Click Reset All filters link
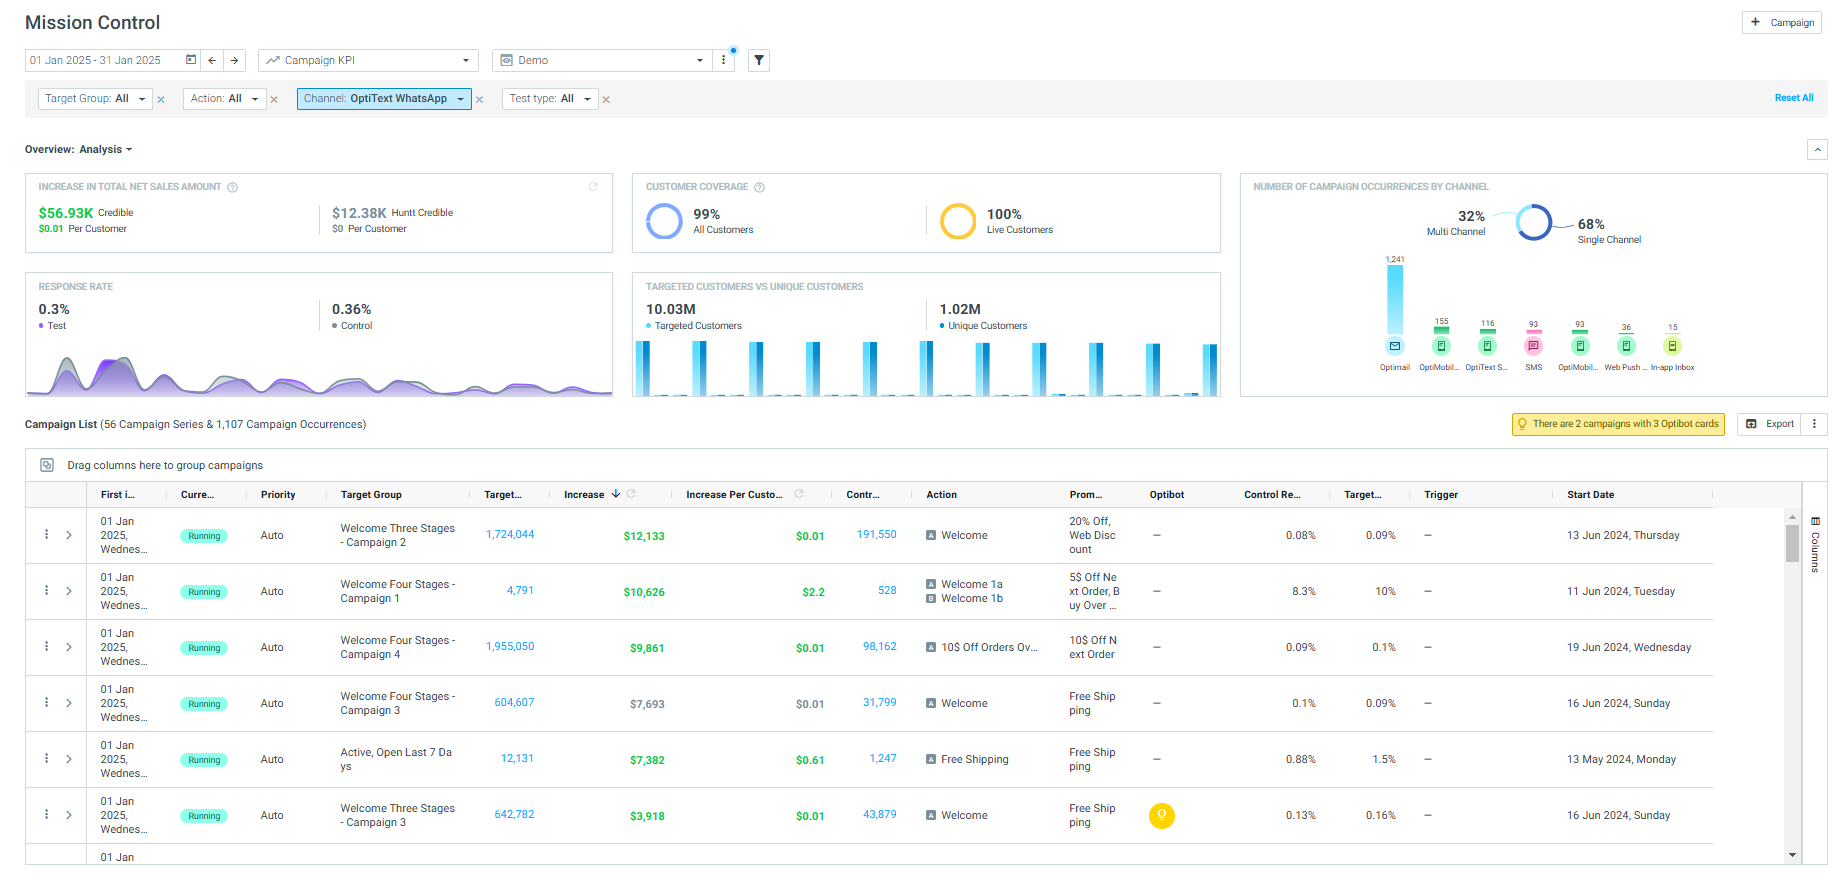The height and width of the screenshot is (879, 1840). coord(1794,98)
